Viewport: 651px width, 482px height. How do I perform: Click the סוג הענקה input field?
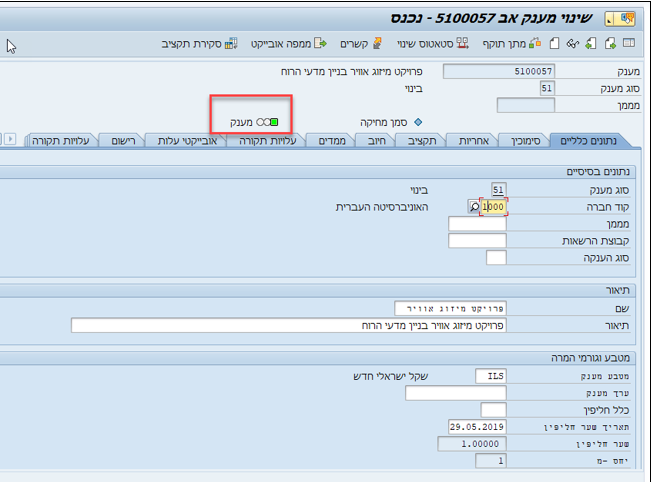point(496,258)
